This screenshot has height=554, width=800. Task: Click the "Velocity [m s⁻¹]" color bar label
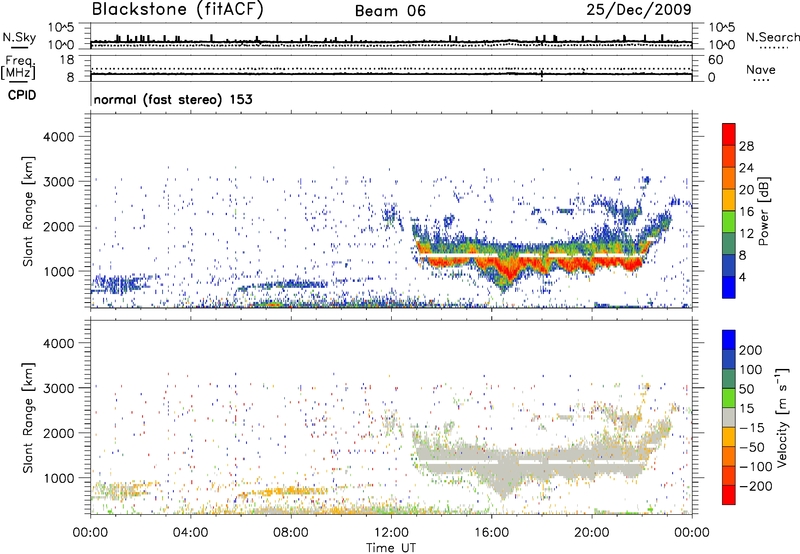[782, 417]
